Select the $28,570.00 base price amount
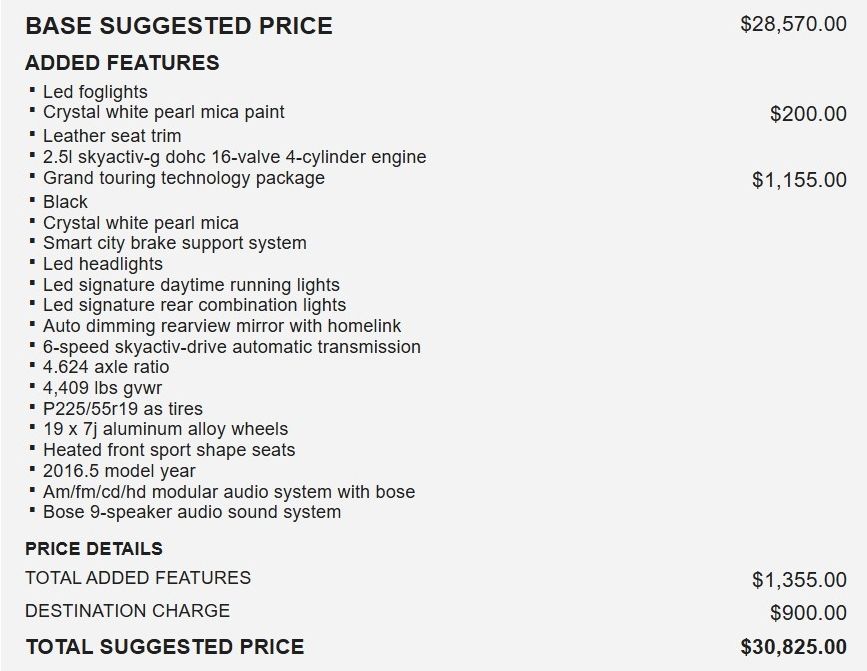Image resolution: width=867 pixels, height=671 pixels. [x=793, y=24]
